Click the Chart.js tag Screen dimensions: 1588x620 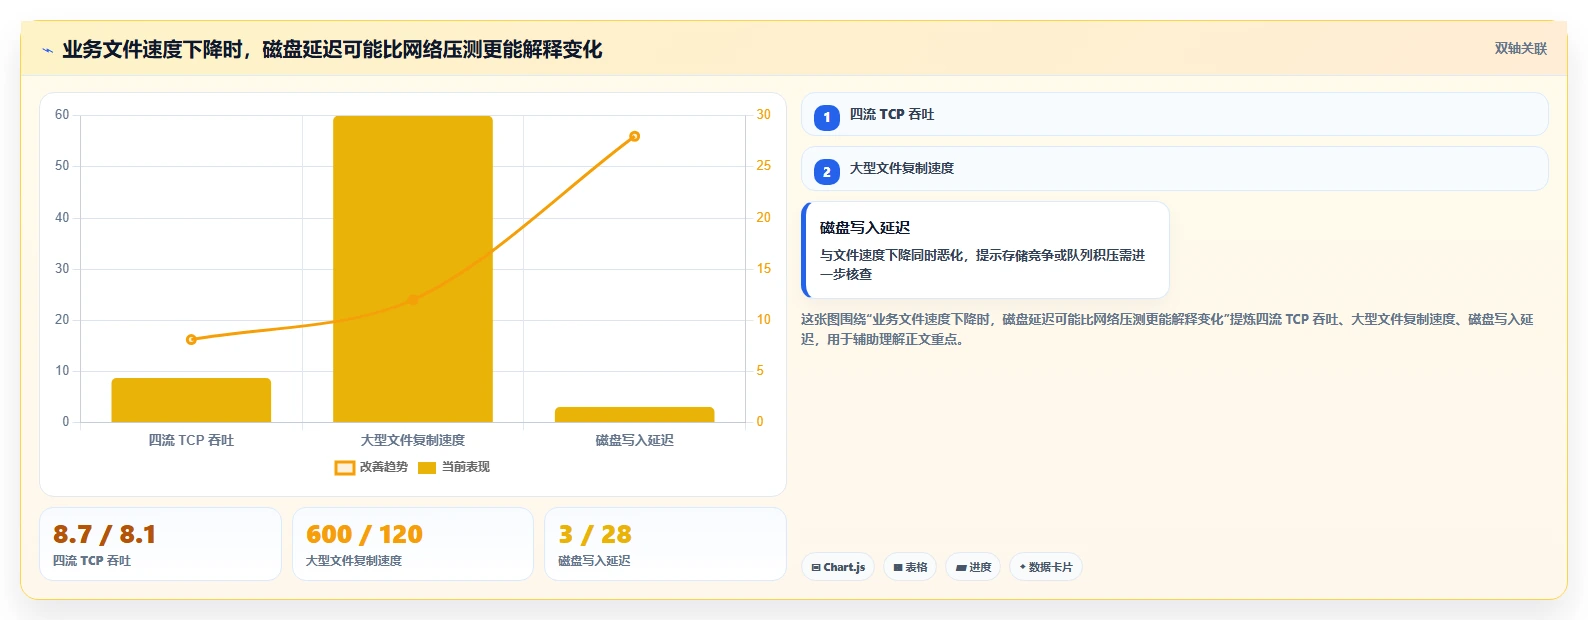(x=838, y=567)
